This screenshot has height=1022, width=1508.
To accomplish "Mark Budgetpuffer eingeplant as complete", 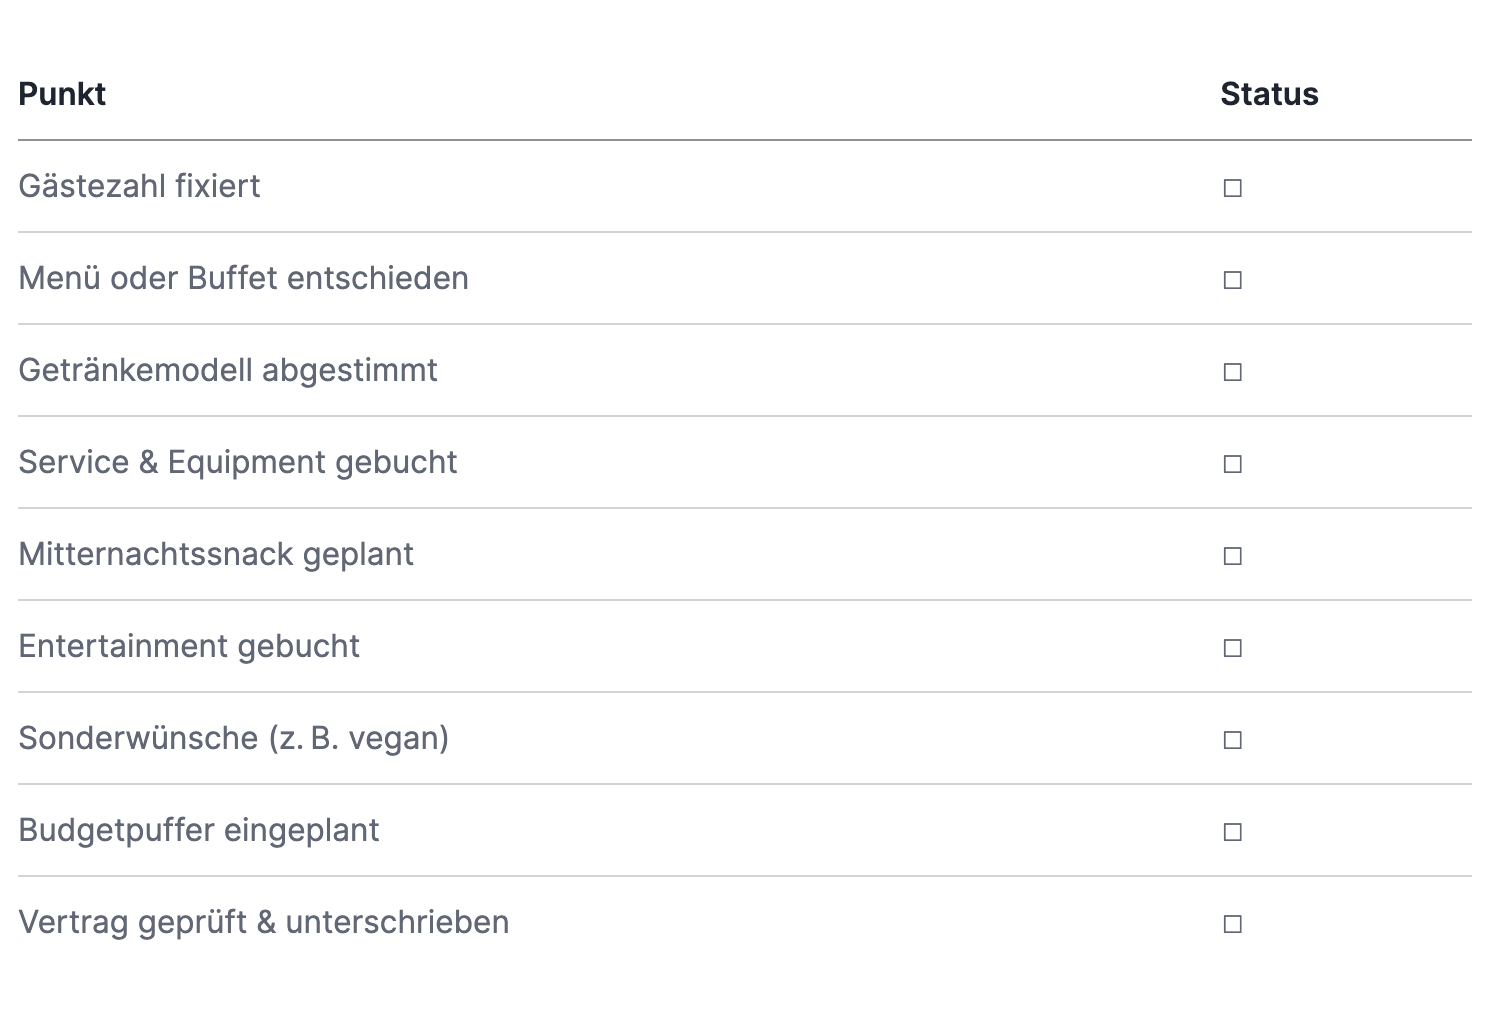I will [1232, 832].
